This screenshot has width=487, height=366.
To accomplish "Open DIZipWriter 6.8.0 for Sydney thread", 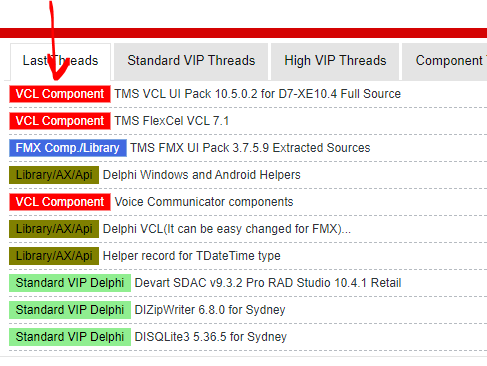I will 210,310.
